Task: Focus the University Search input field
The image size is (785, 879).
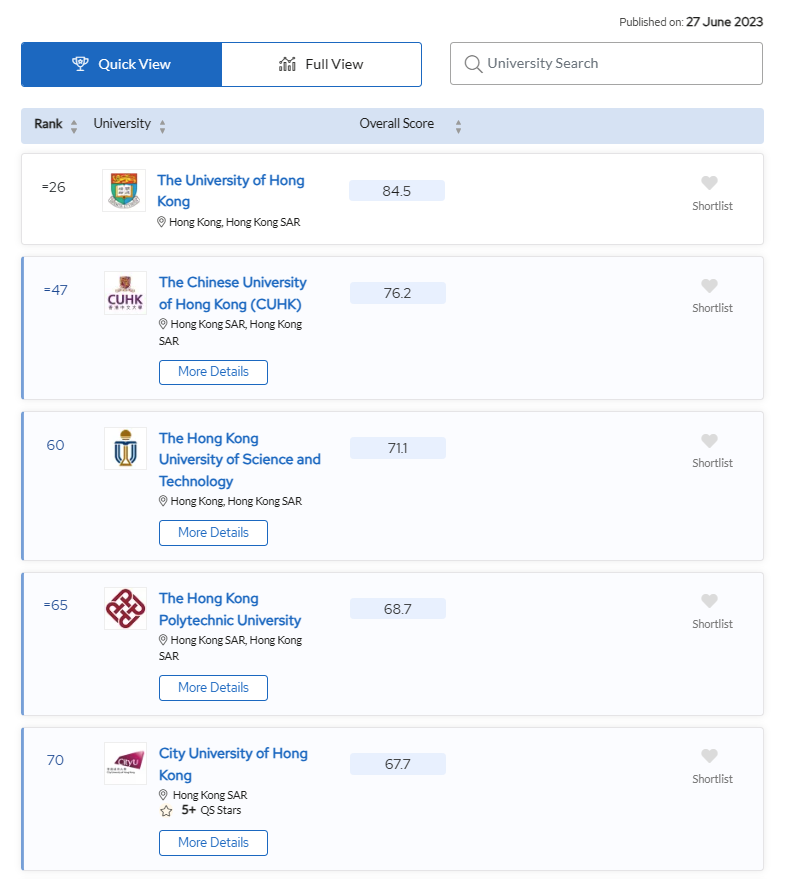Action: pyautogui.click(x=617, y=64)
